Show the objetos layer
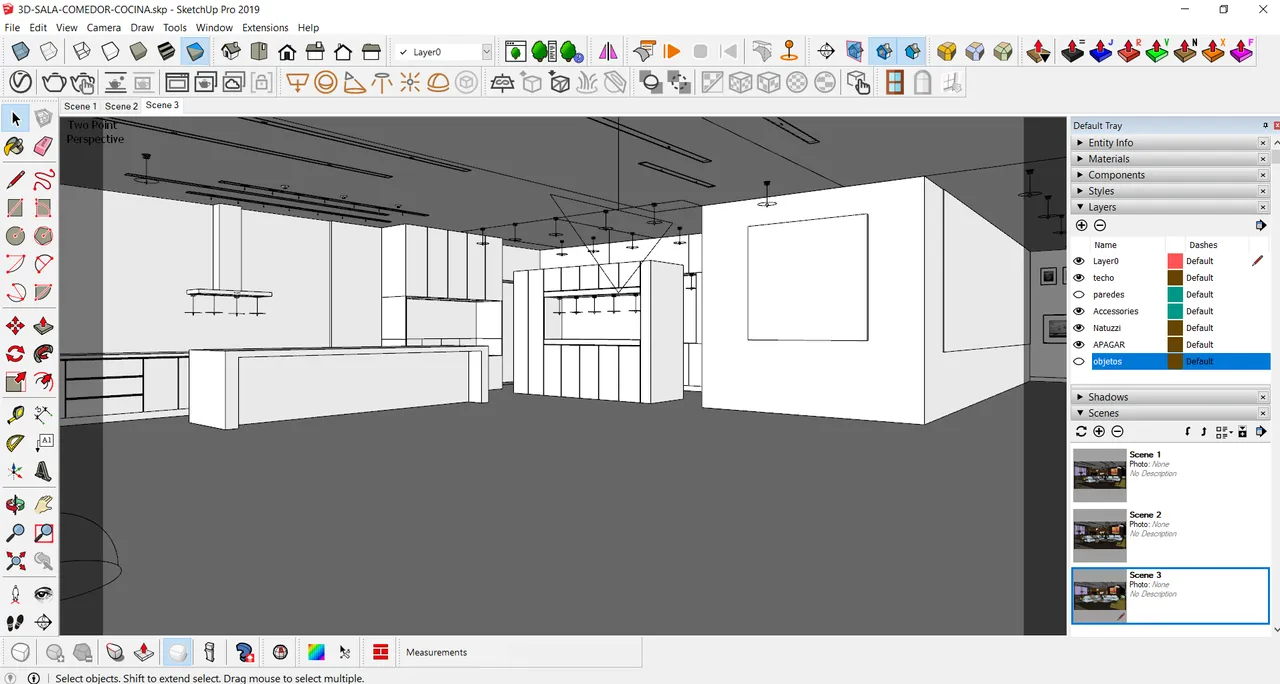Image resolution: width=1280 pixels, height=684 pixels. (1079, 361)
